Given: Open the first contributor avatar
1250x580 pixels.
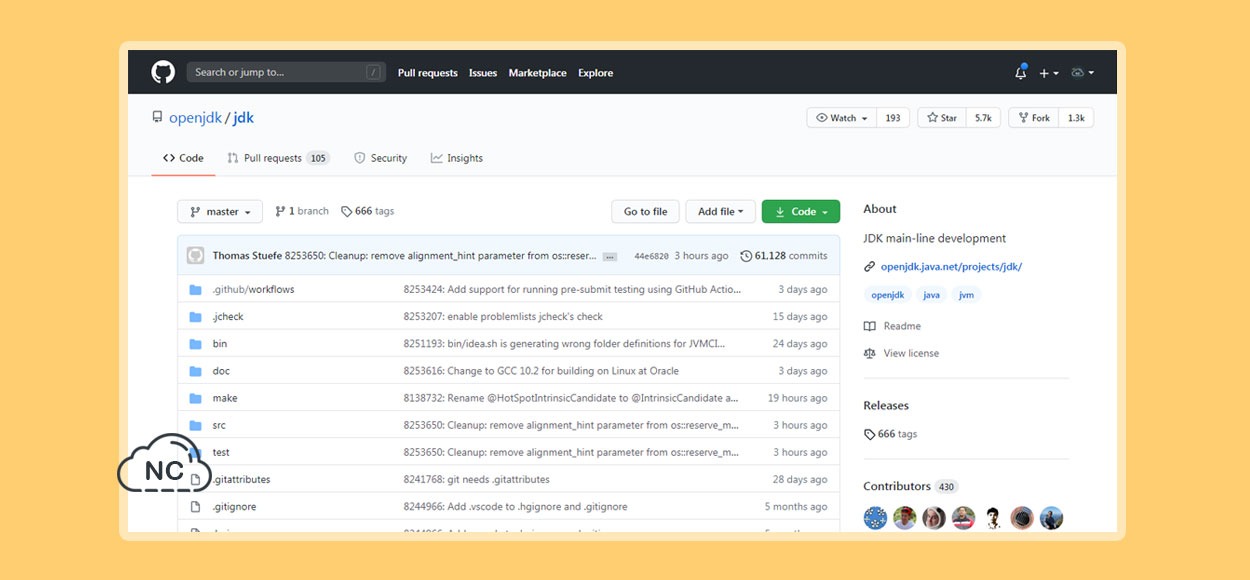Looking at the screenshot, I should 875,518.
